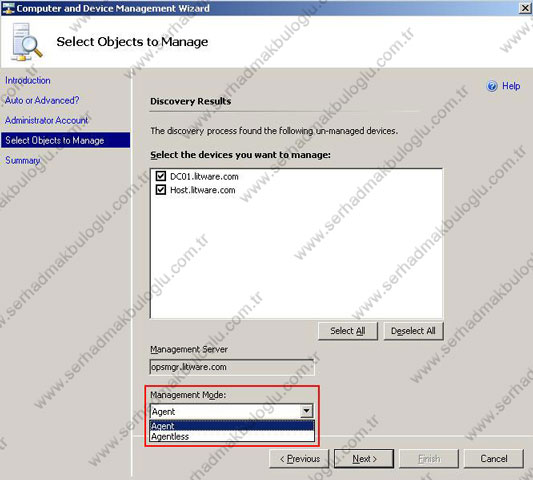This screenshot has width=533, height=480.
Task: Click the Deselect All button
Action: click(413, 331)
